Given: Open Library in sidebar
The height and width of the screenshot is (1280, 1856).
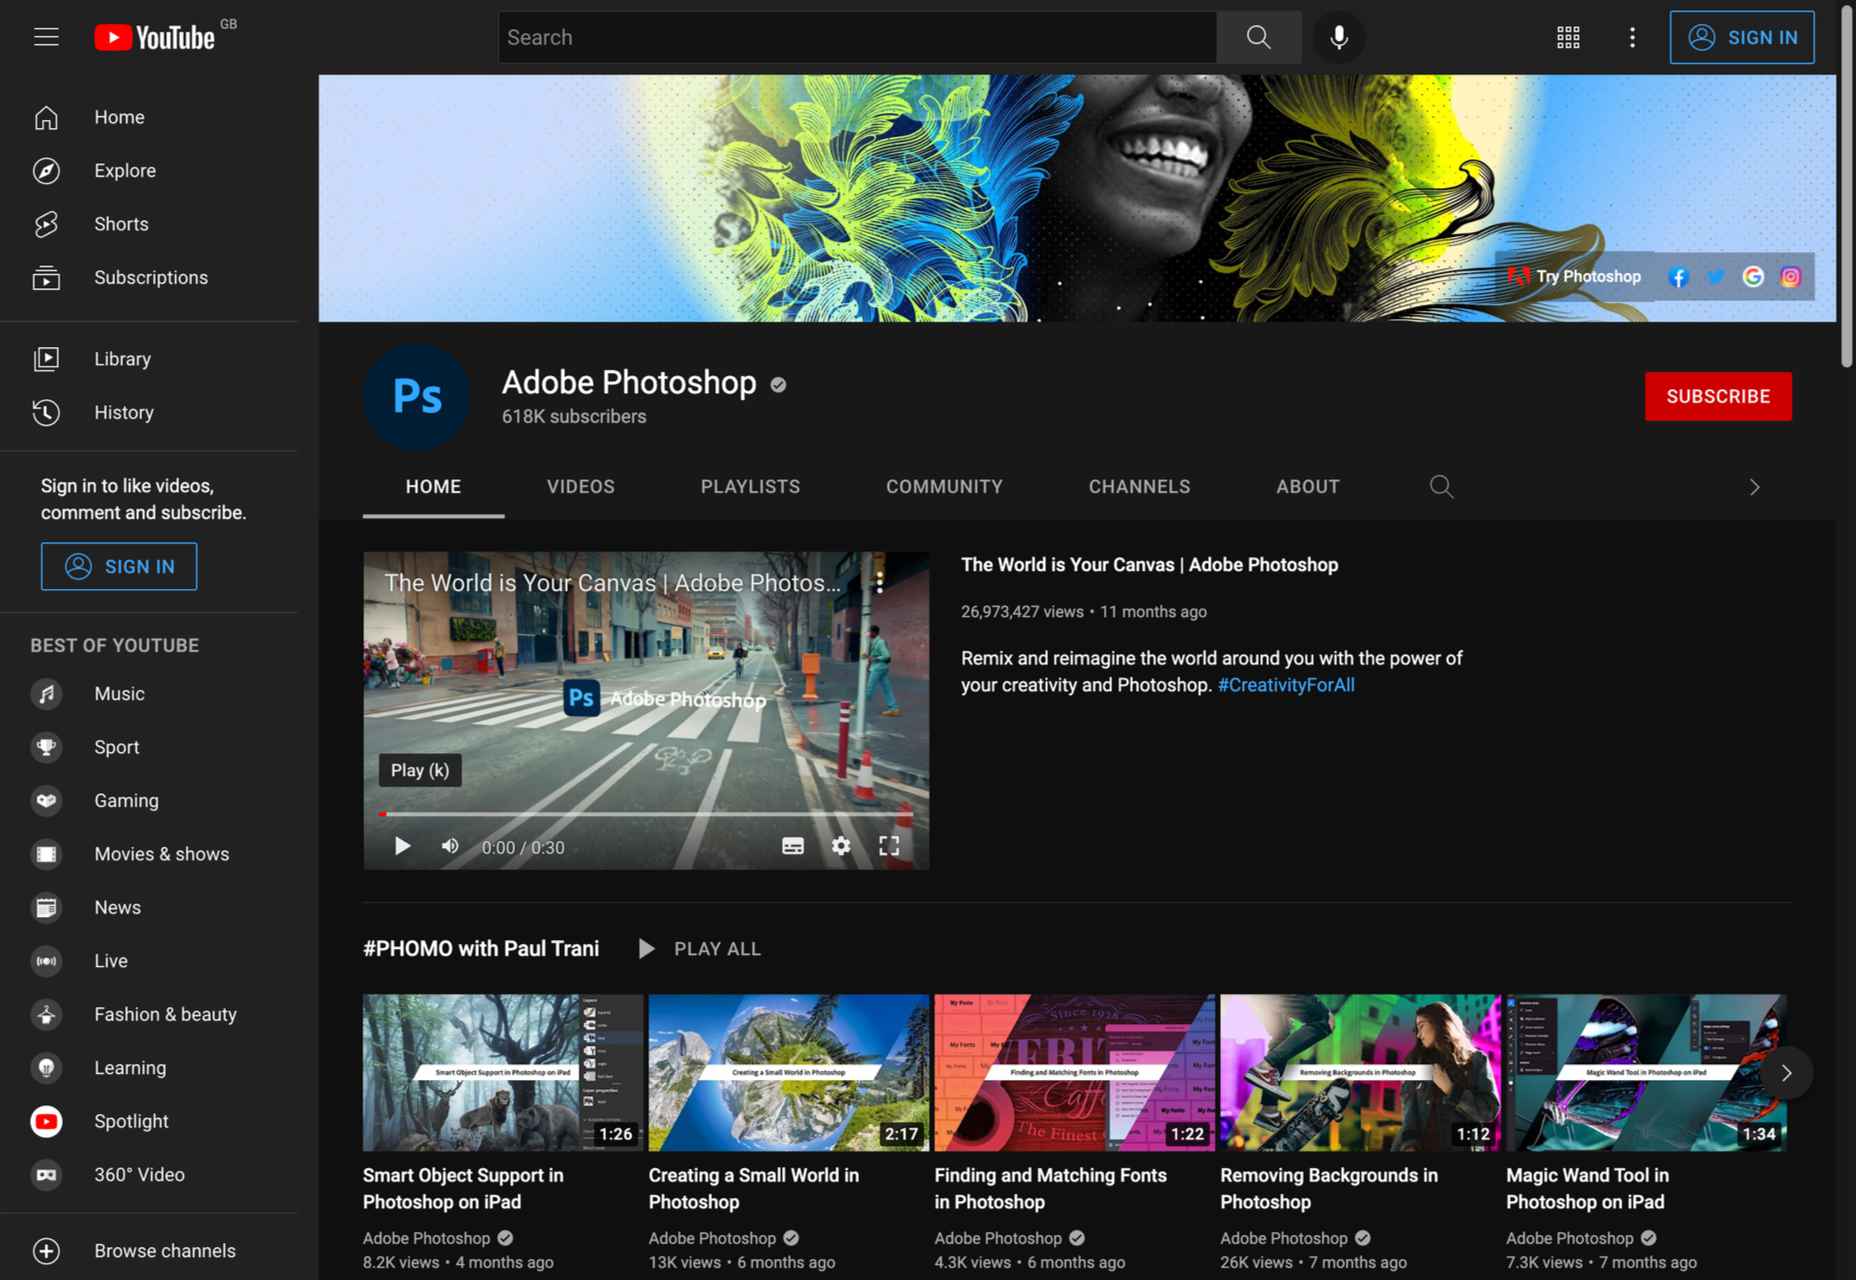Looking at the screenshot, I should point(149,358).
